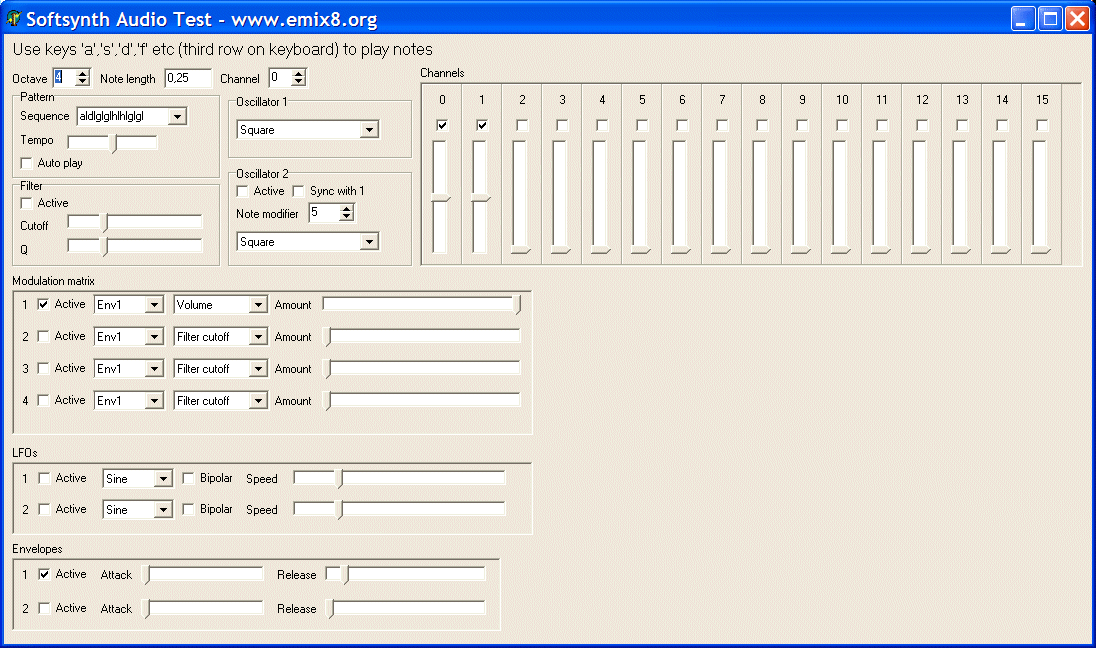
Task: Toggle LFO 1 Bipolar checkbox
Action: tap(188, 478)
